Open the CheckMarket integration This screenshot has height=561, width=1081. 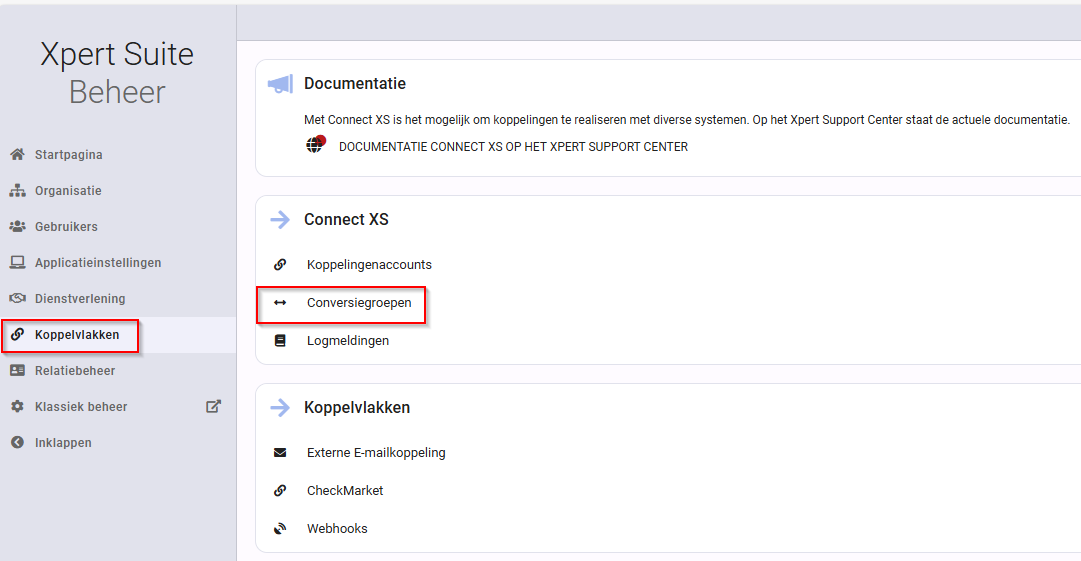click(345, 491)
